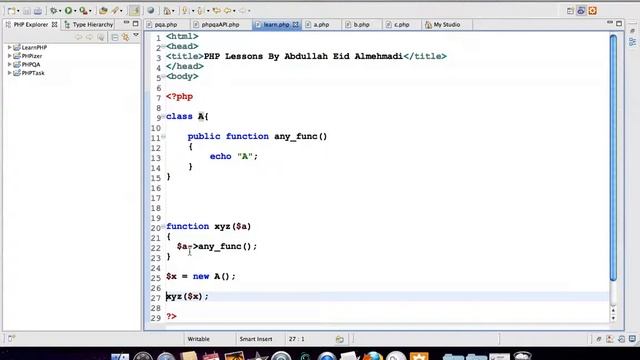
Task: Maximize the PHP Explorer panel
Action: pos(136,24)
